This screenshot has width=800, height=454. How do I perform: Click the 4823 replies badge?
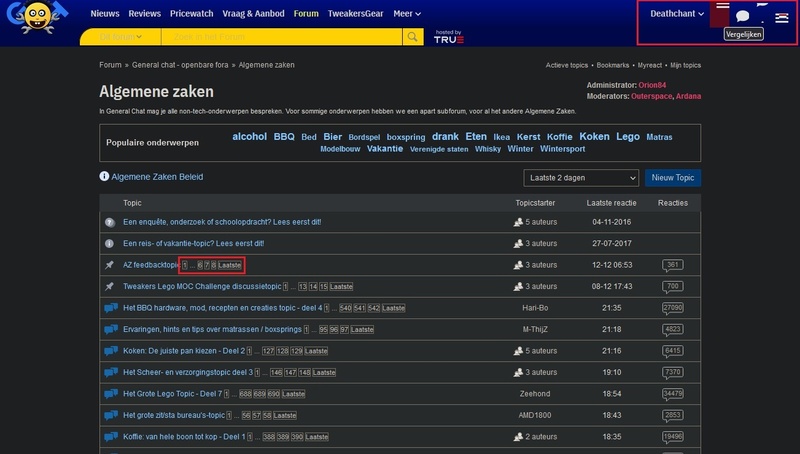point(672,330)
